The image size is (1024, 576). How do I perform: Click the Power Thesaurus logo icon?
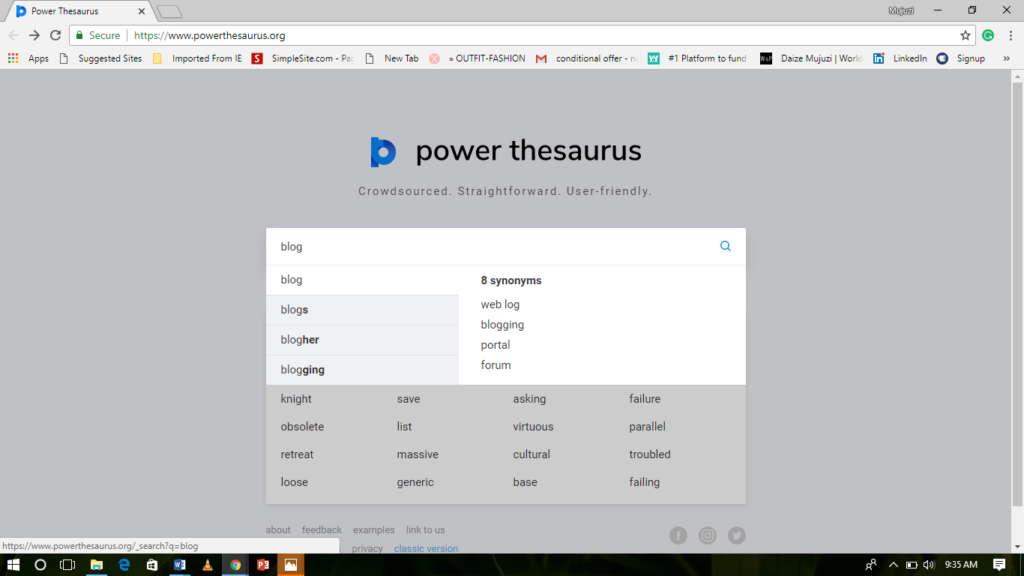click(383, 152)
